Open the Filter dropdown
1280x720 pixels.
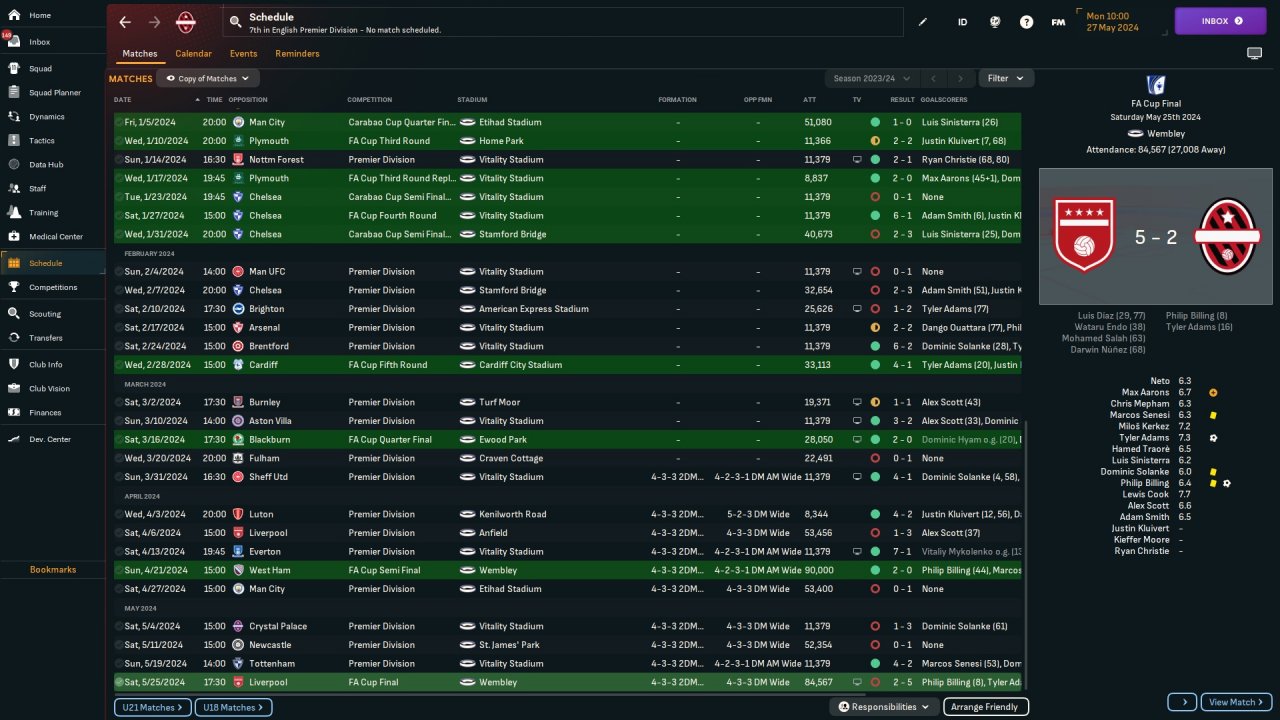[1006, 78]
